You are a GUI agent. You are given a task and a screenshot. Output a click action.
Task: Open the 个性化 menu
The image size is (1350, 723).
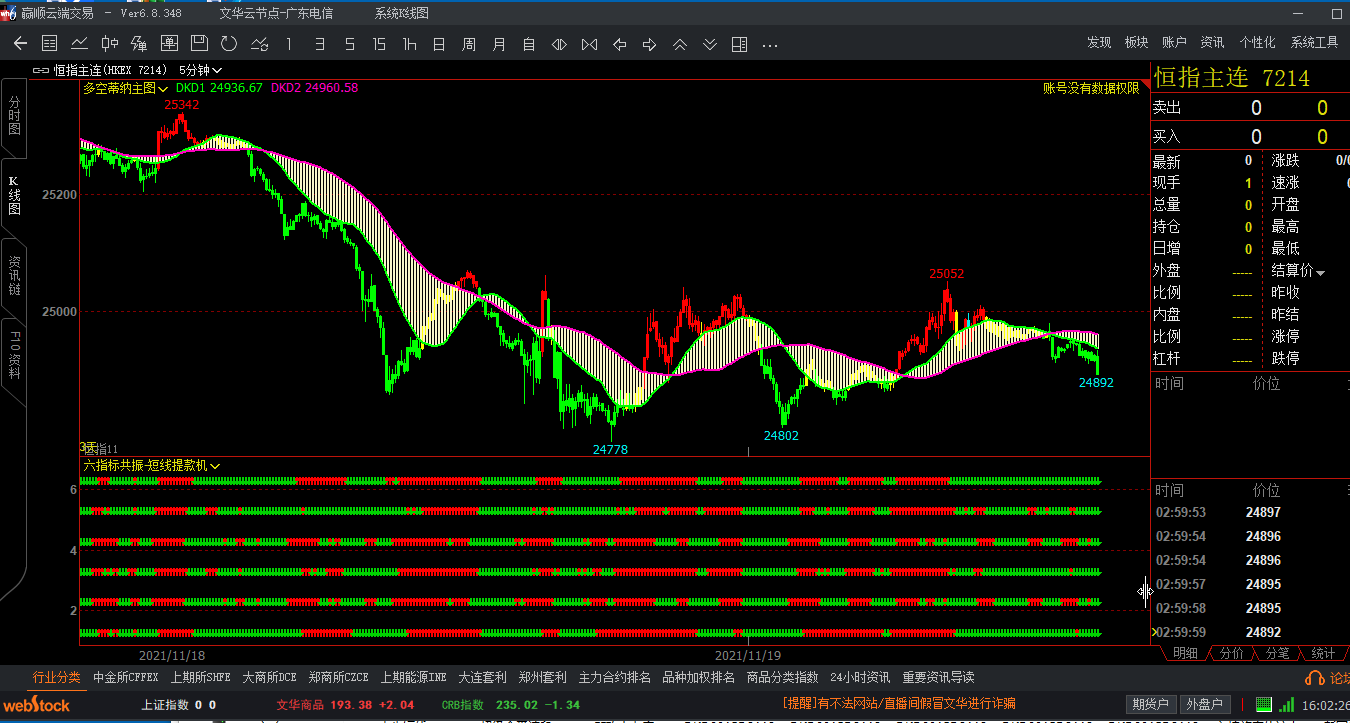(1257, 42)
